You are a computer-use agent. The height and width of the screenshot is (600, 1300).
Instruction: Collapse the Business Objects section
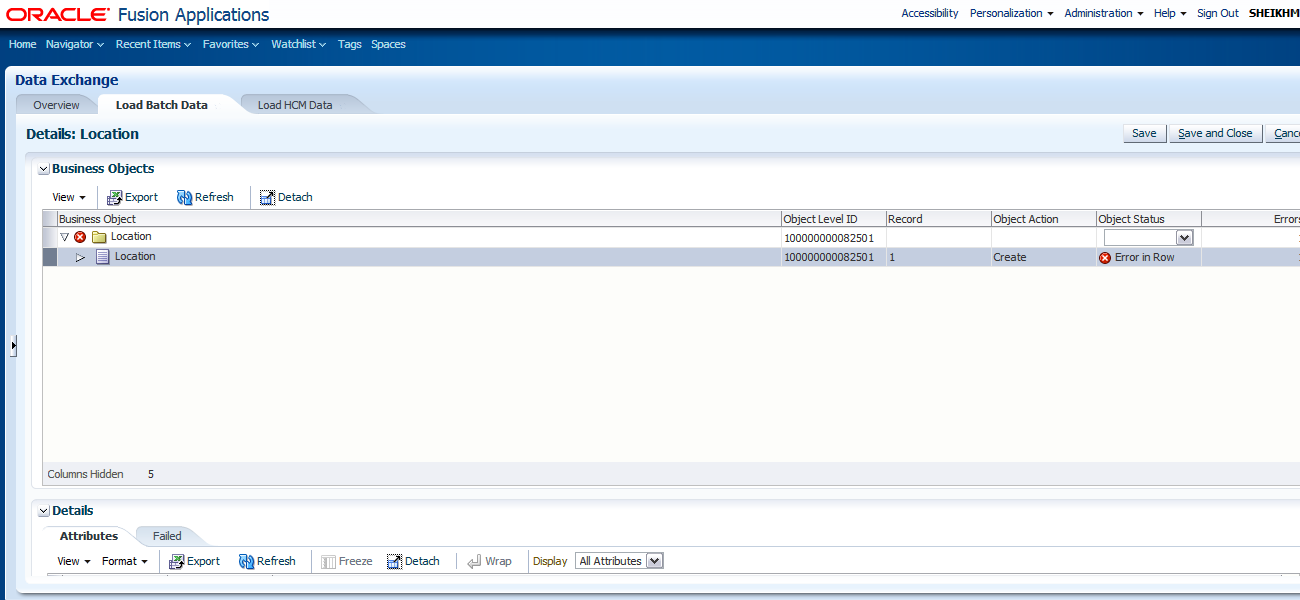tap(43, 168)
